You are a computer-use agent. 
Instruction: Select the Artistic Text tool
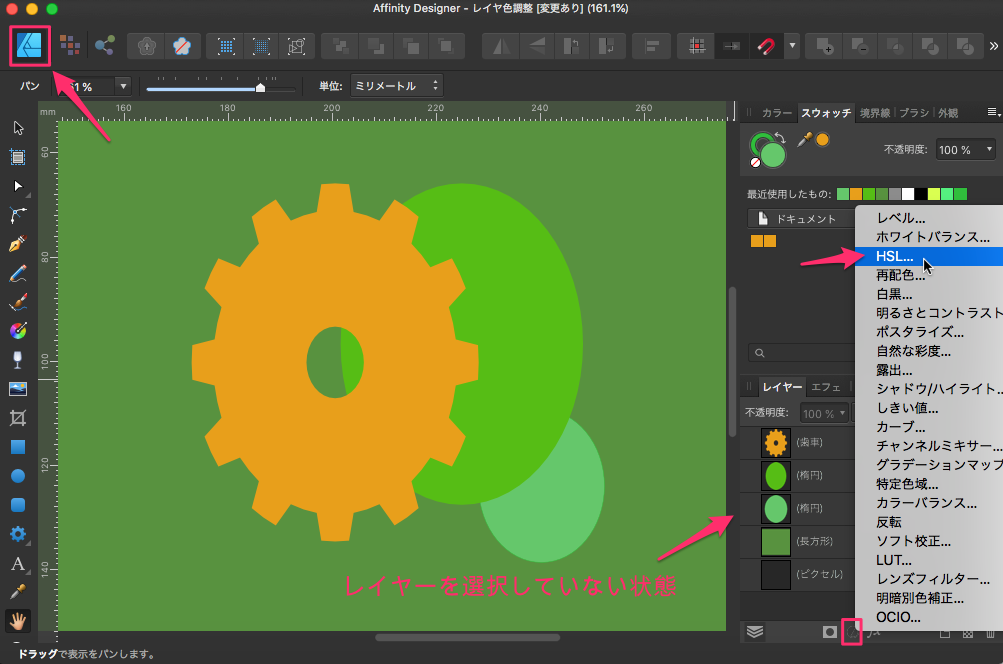[17, 564]
